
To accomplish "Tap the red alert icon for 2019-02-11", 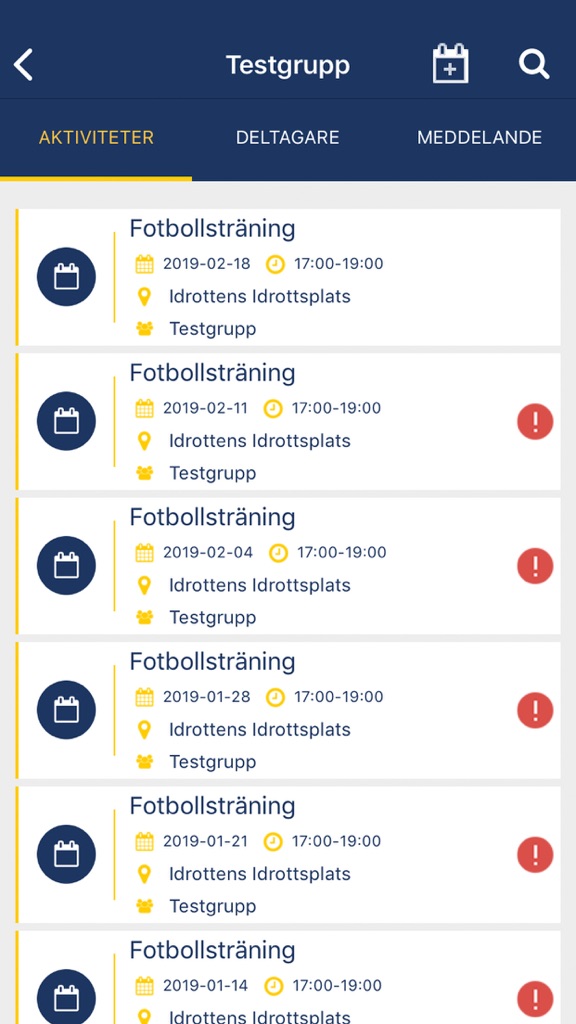I will click(535, 422).
